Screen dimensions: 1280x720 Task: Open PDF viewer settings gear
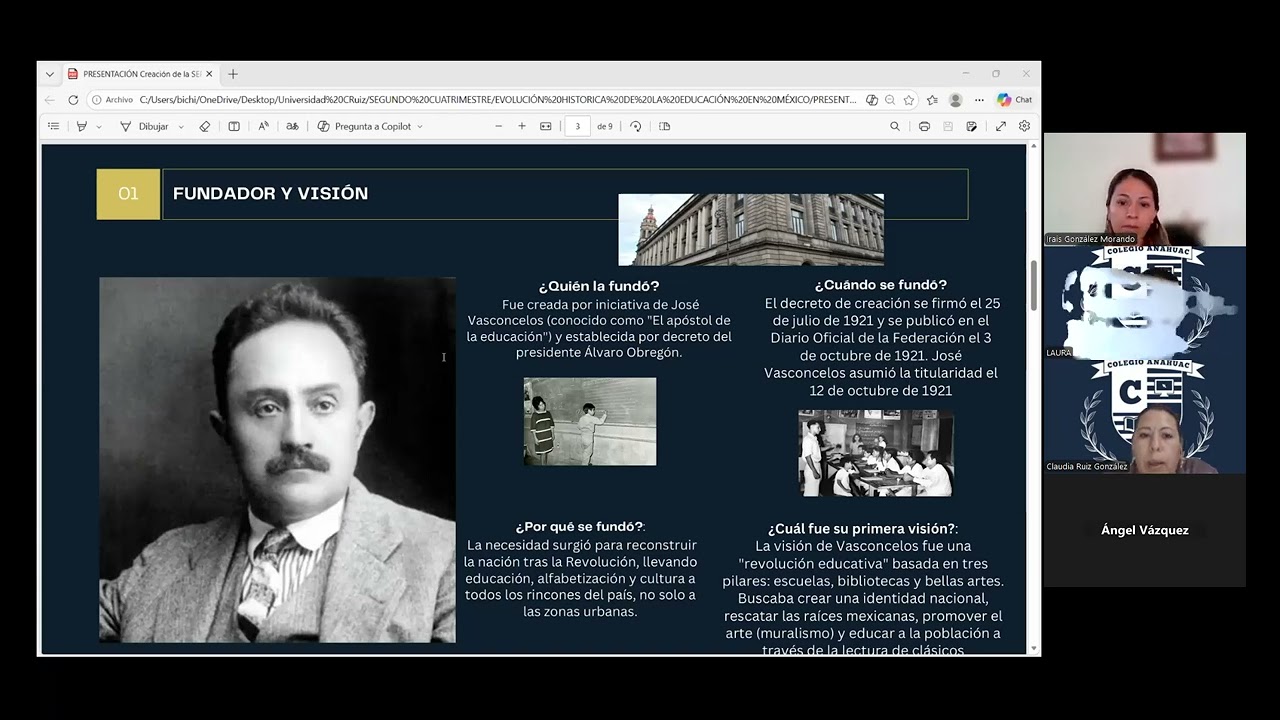[x=1024, y=126]
